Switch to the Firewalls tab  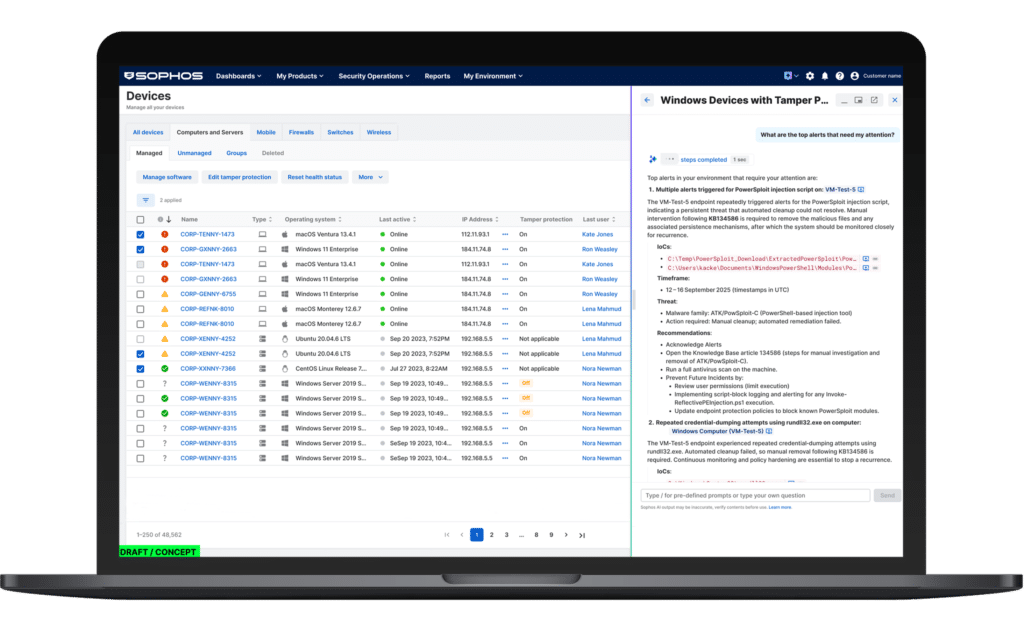(301, 132)
